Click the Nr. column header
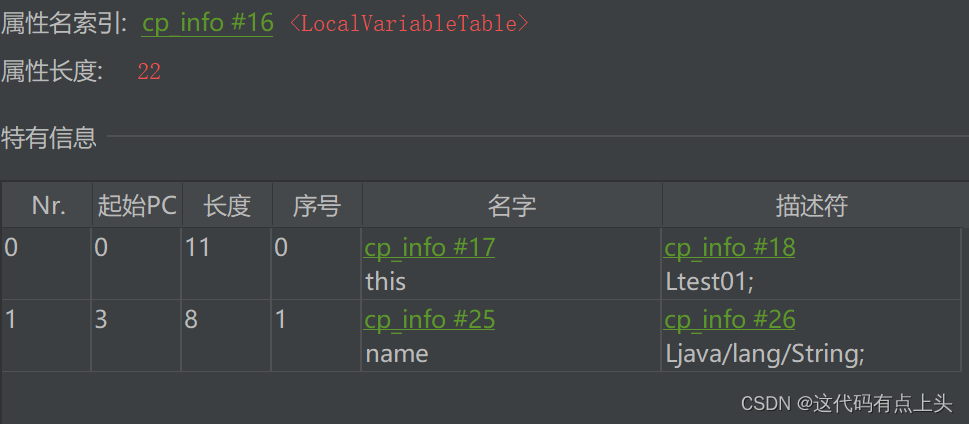The width and height of the screenshot is (969, 424). point(47,206)
